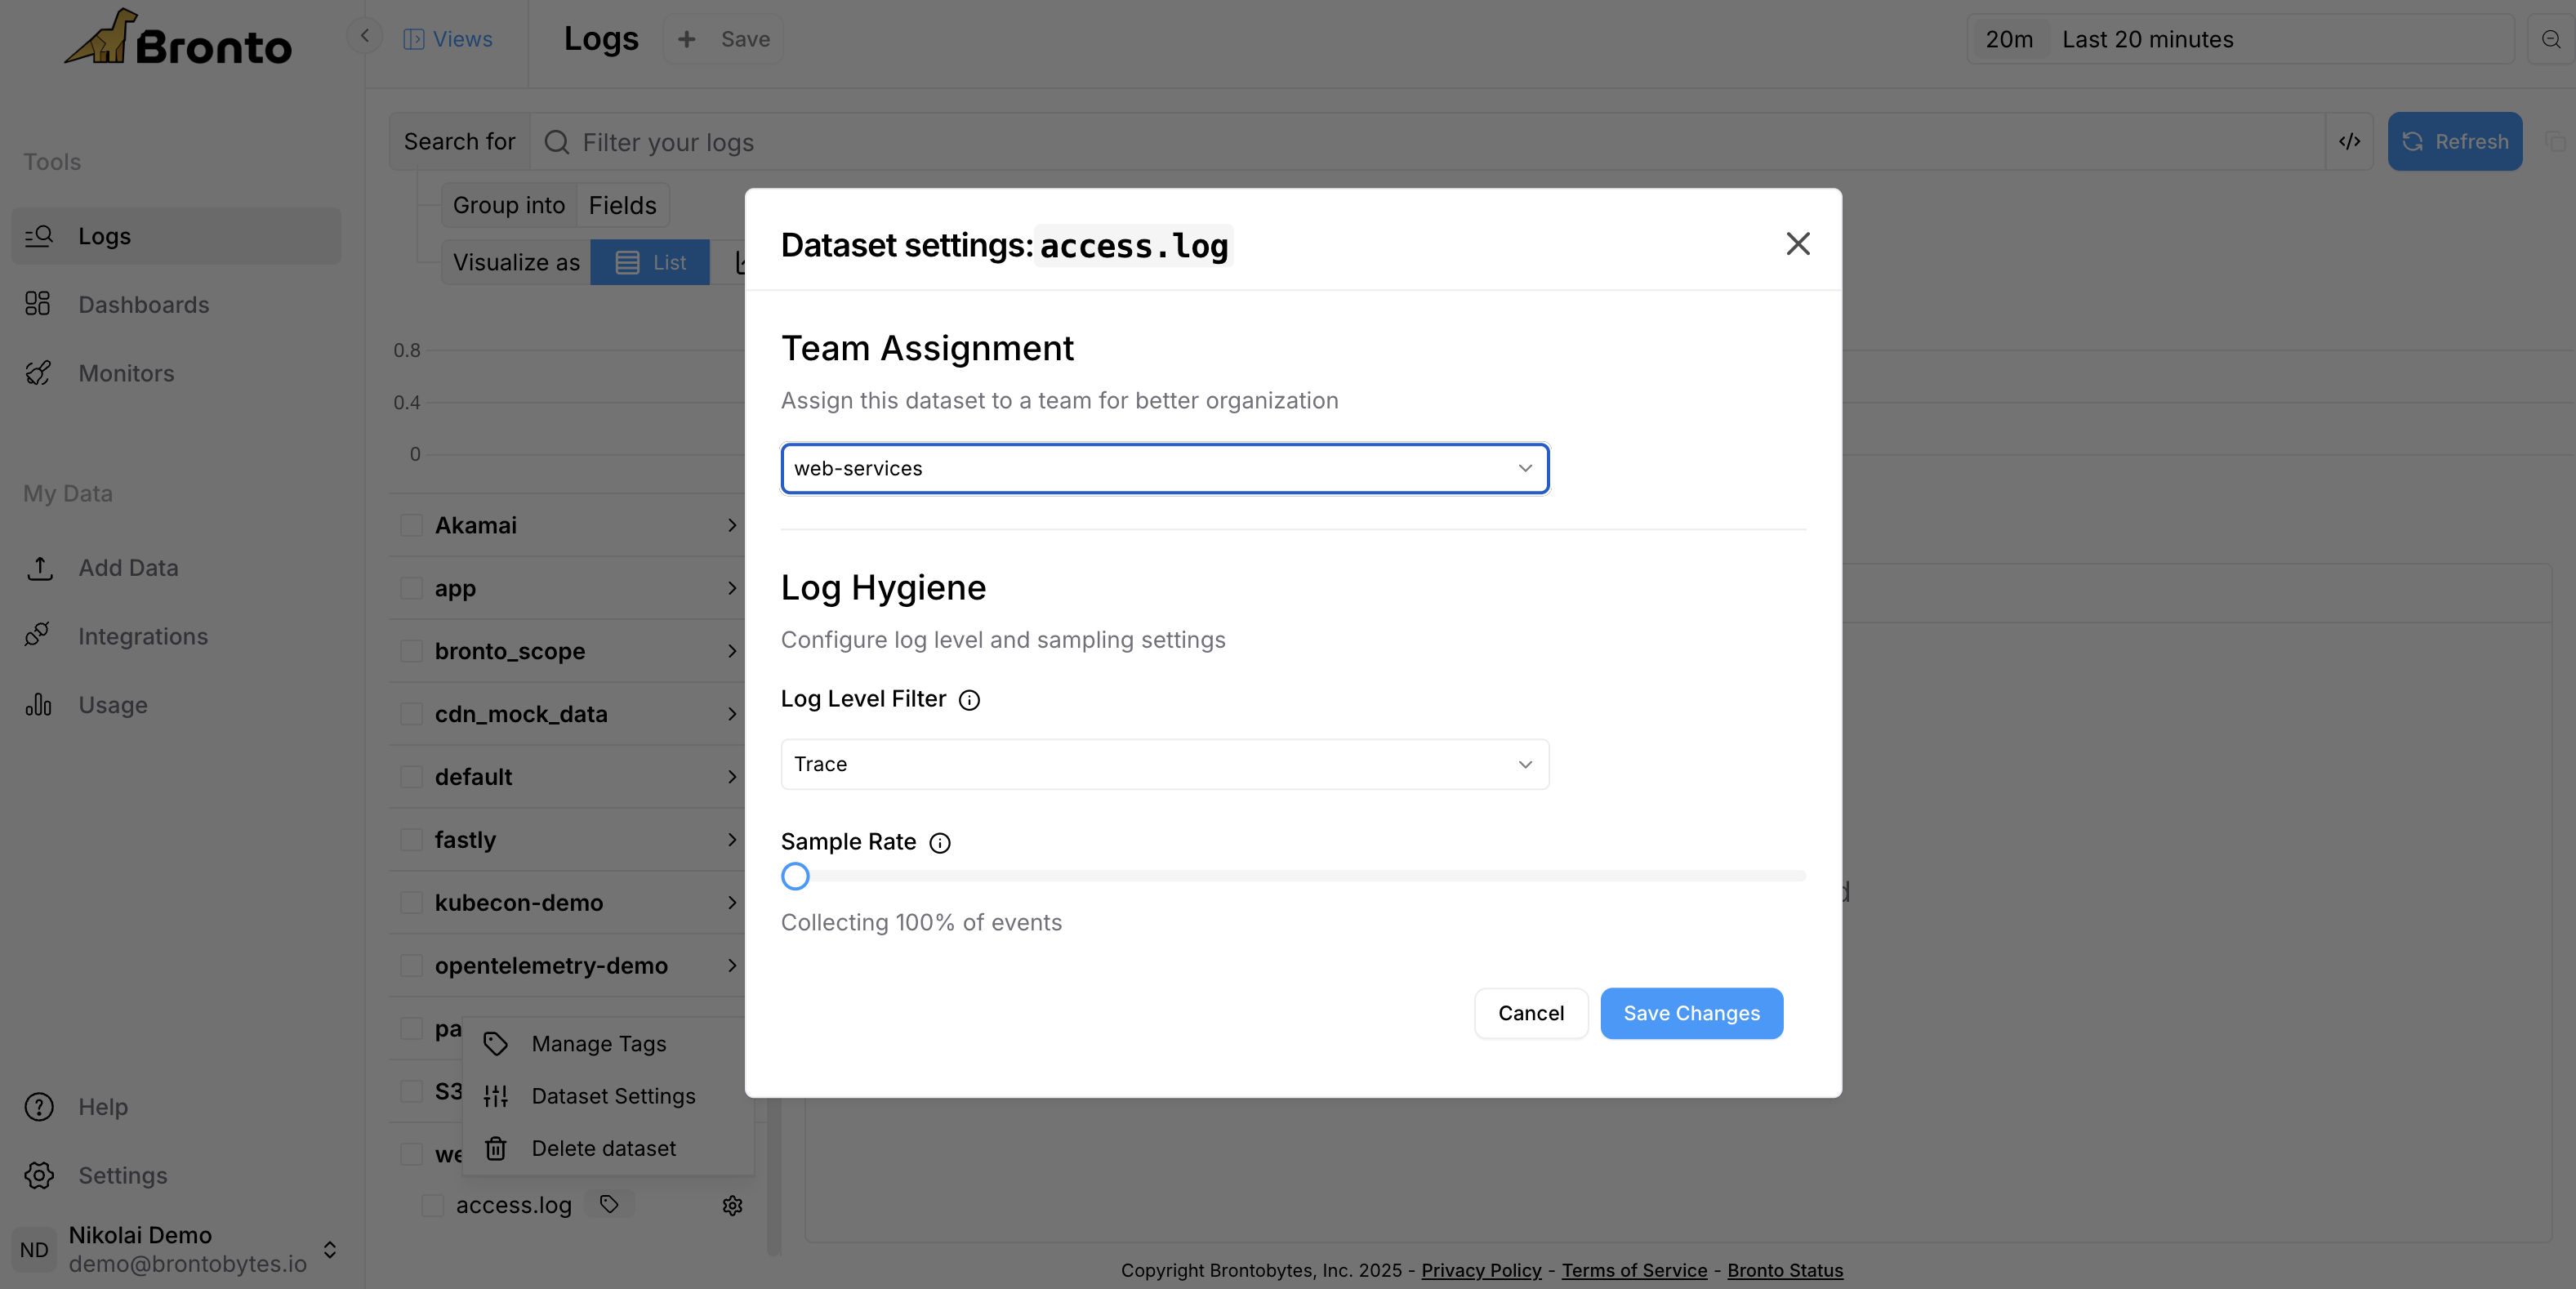This screenshot has width=2576, height=1289.
Task: Click the Sample Rate info icon
Action: pos(939,843)
